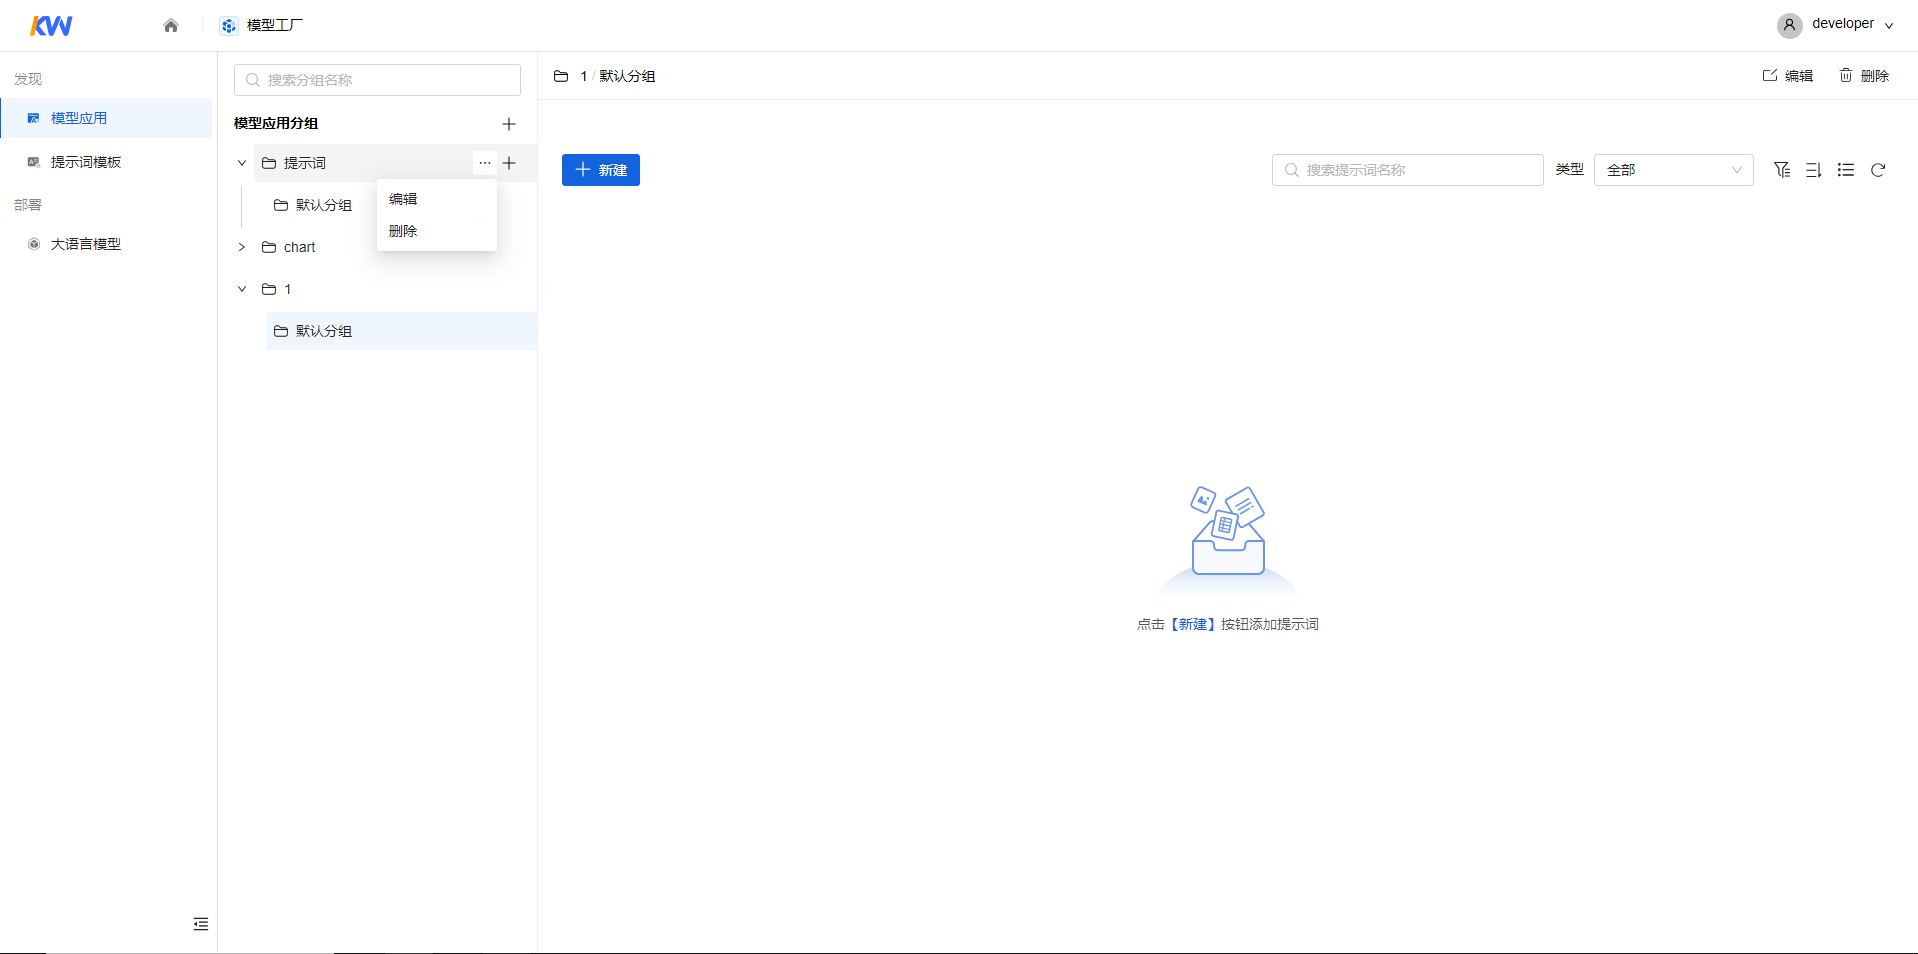Switch to list view icon
This screenshot has height=954, width=1918.
[x=1846, y=170]
